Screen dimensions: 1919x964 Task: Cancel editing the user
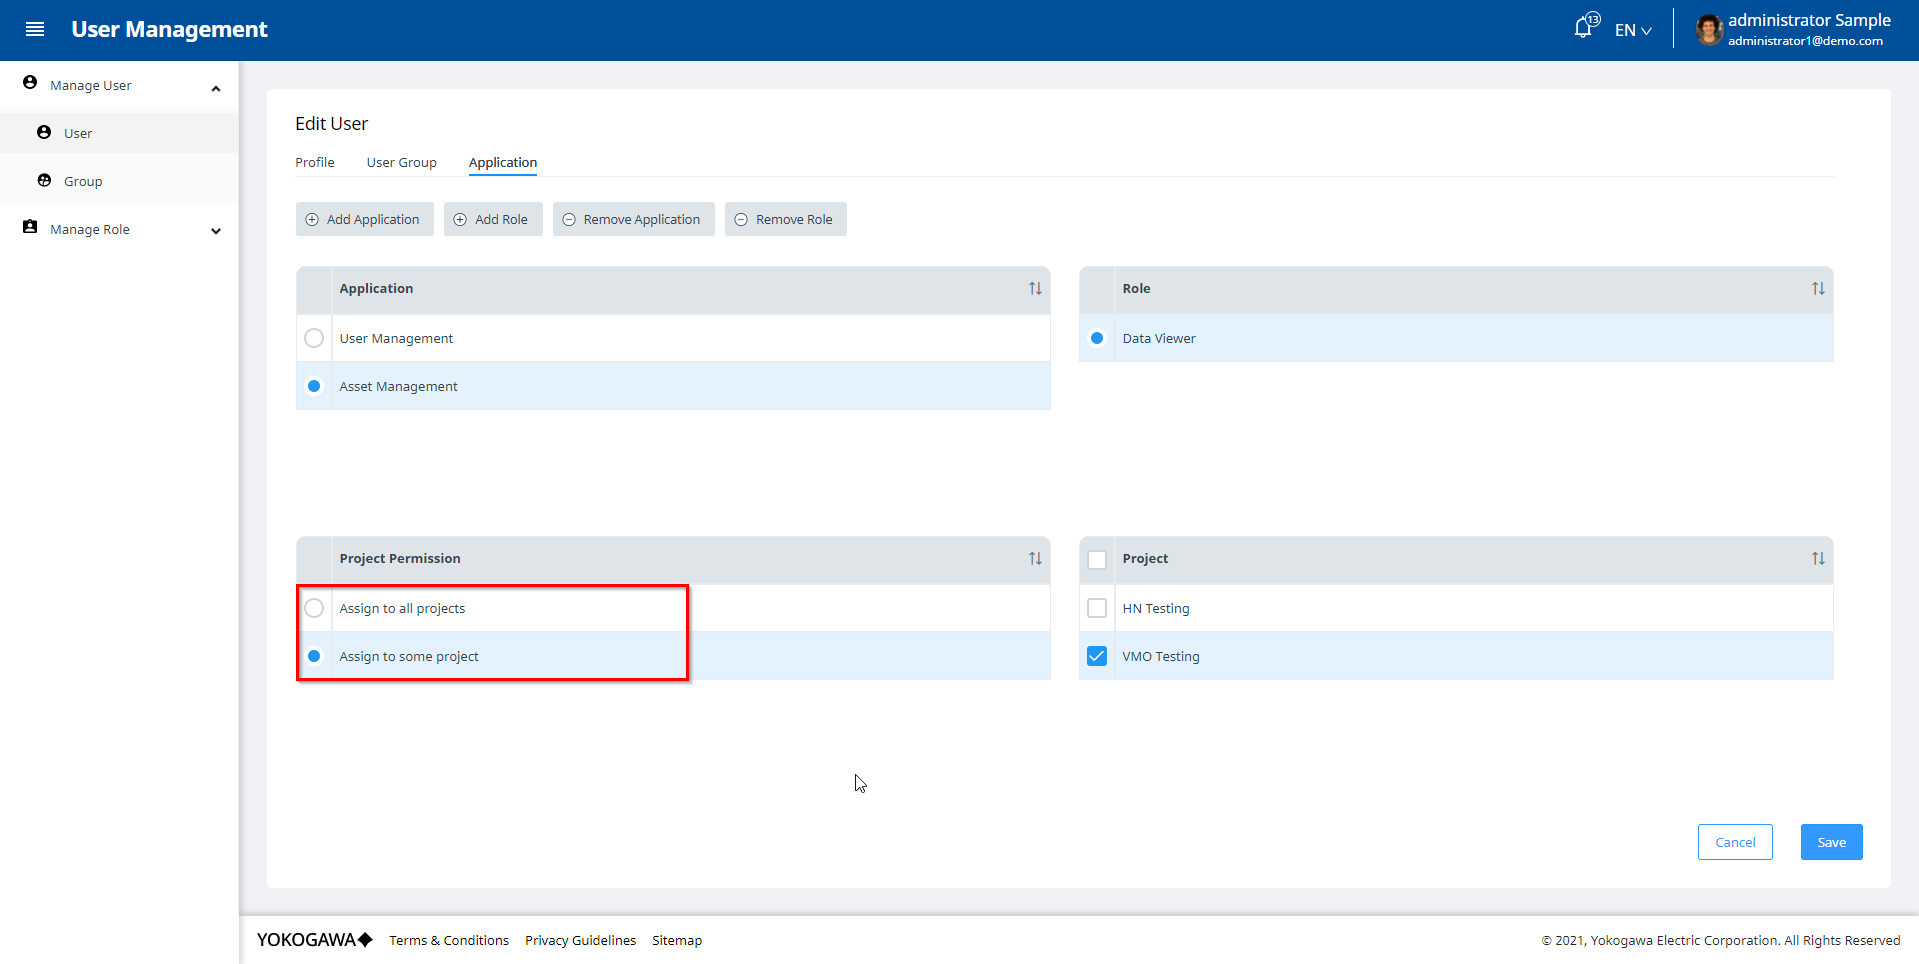(1735, 842)
